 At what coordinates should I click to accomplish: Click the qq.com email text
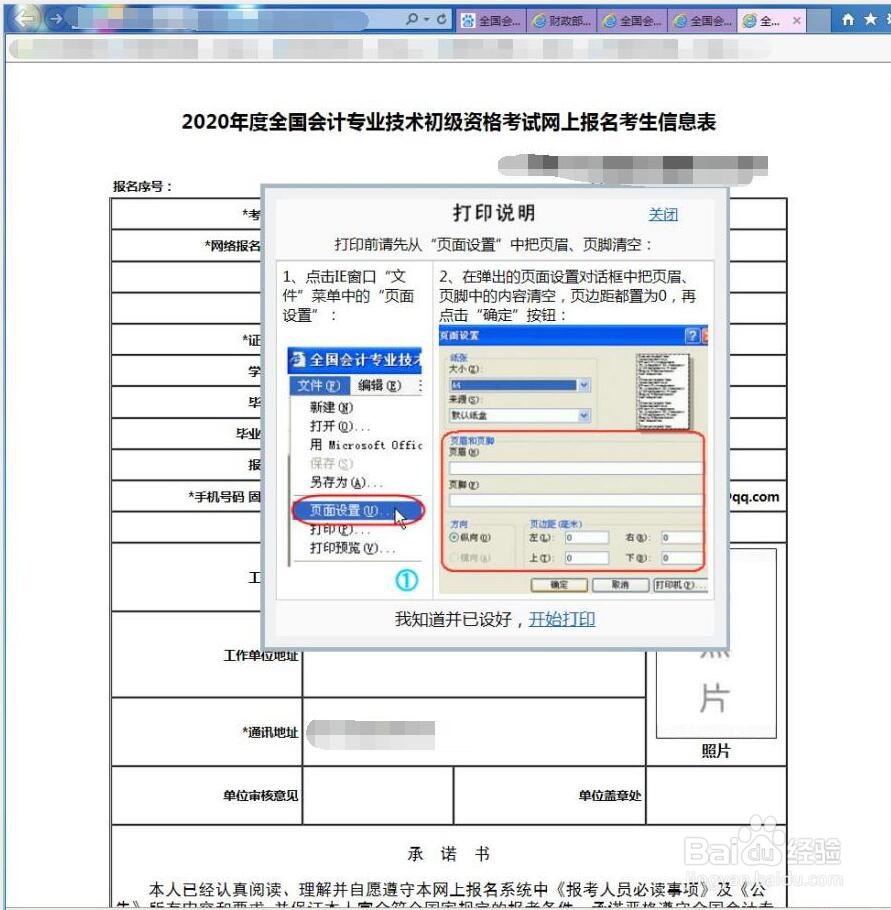[x=755, y=497]
